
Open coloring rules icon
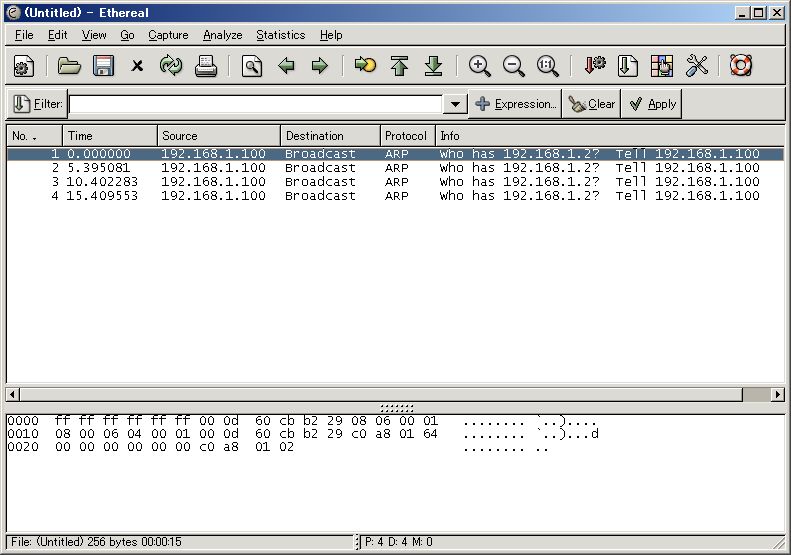coord(662,66)
